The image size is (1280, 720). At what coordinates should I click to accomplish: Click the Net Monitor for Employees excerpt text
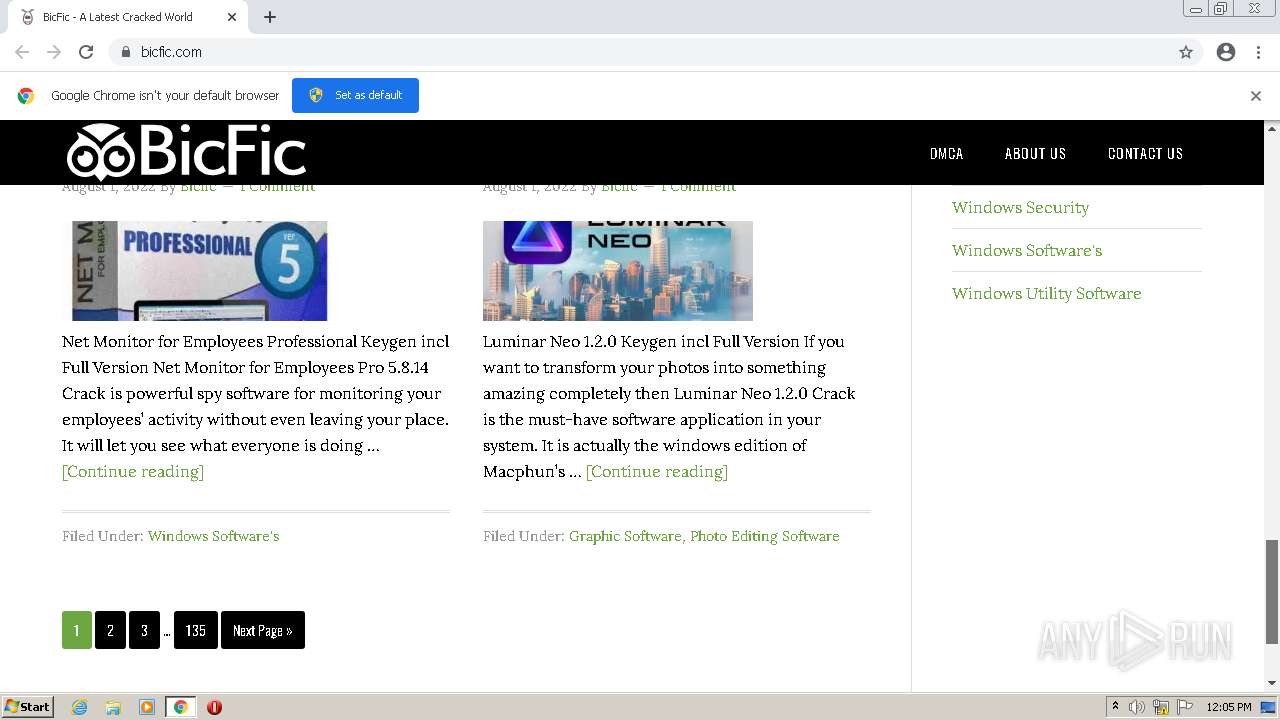(x=256, y=393)
